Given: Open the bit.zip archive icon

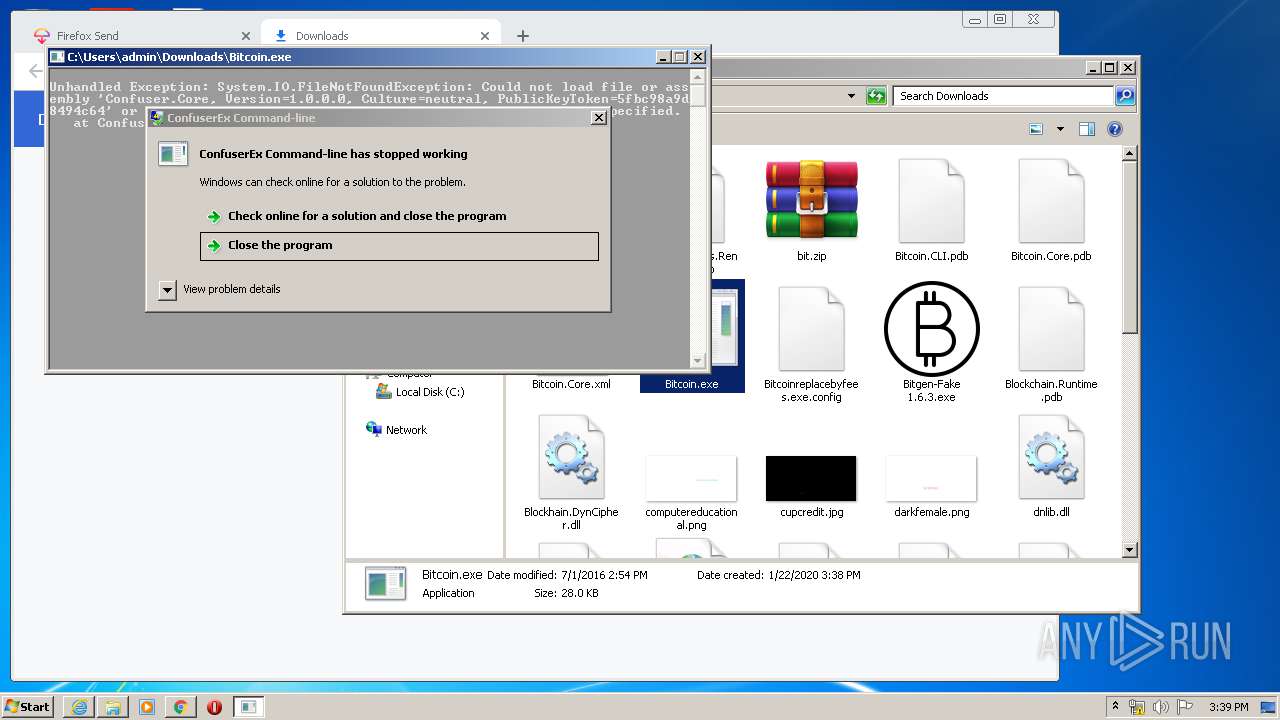Looking at the screenshot, I should coord(811,200).
